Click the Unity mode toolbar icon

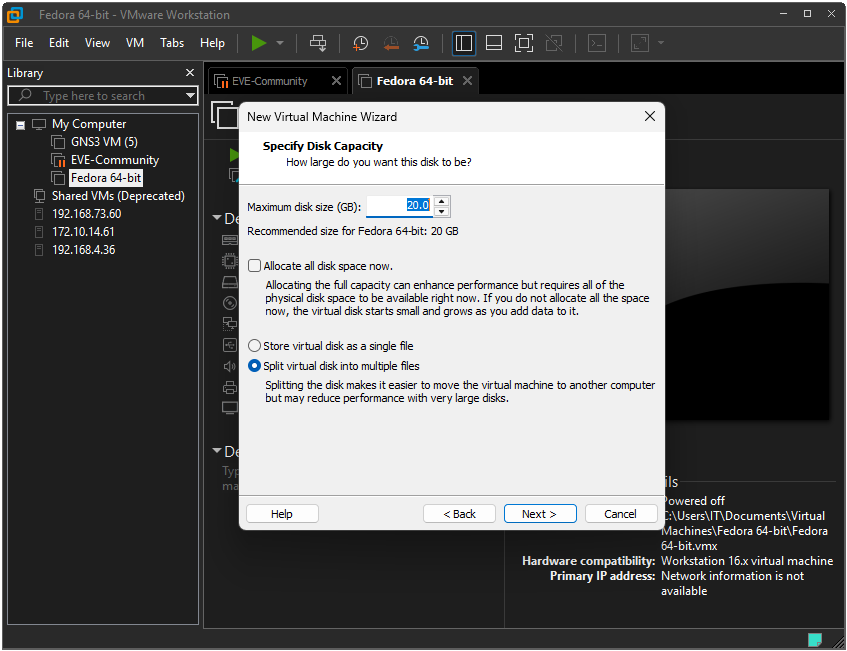(554, 43)
